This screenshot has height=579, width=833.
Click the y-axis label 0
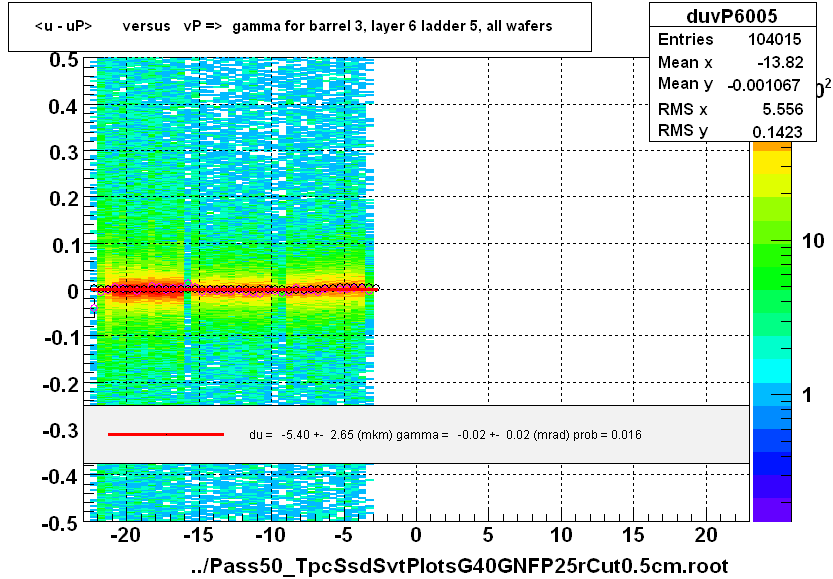point(73,292)
